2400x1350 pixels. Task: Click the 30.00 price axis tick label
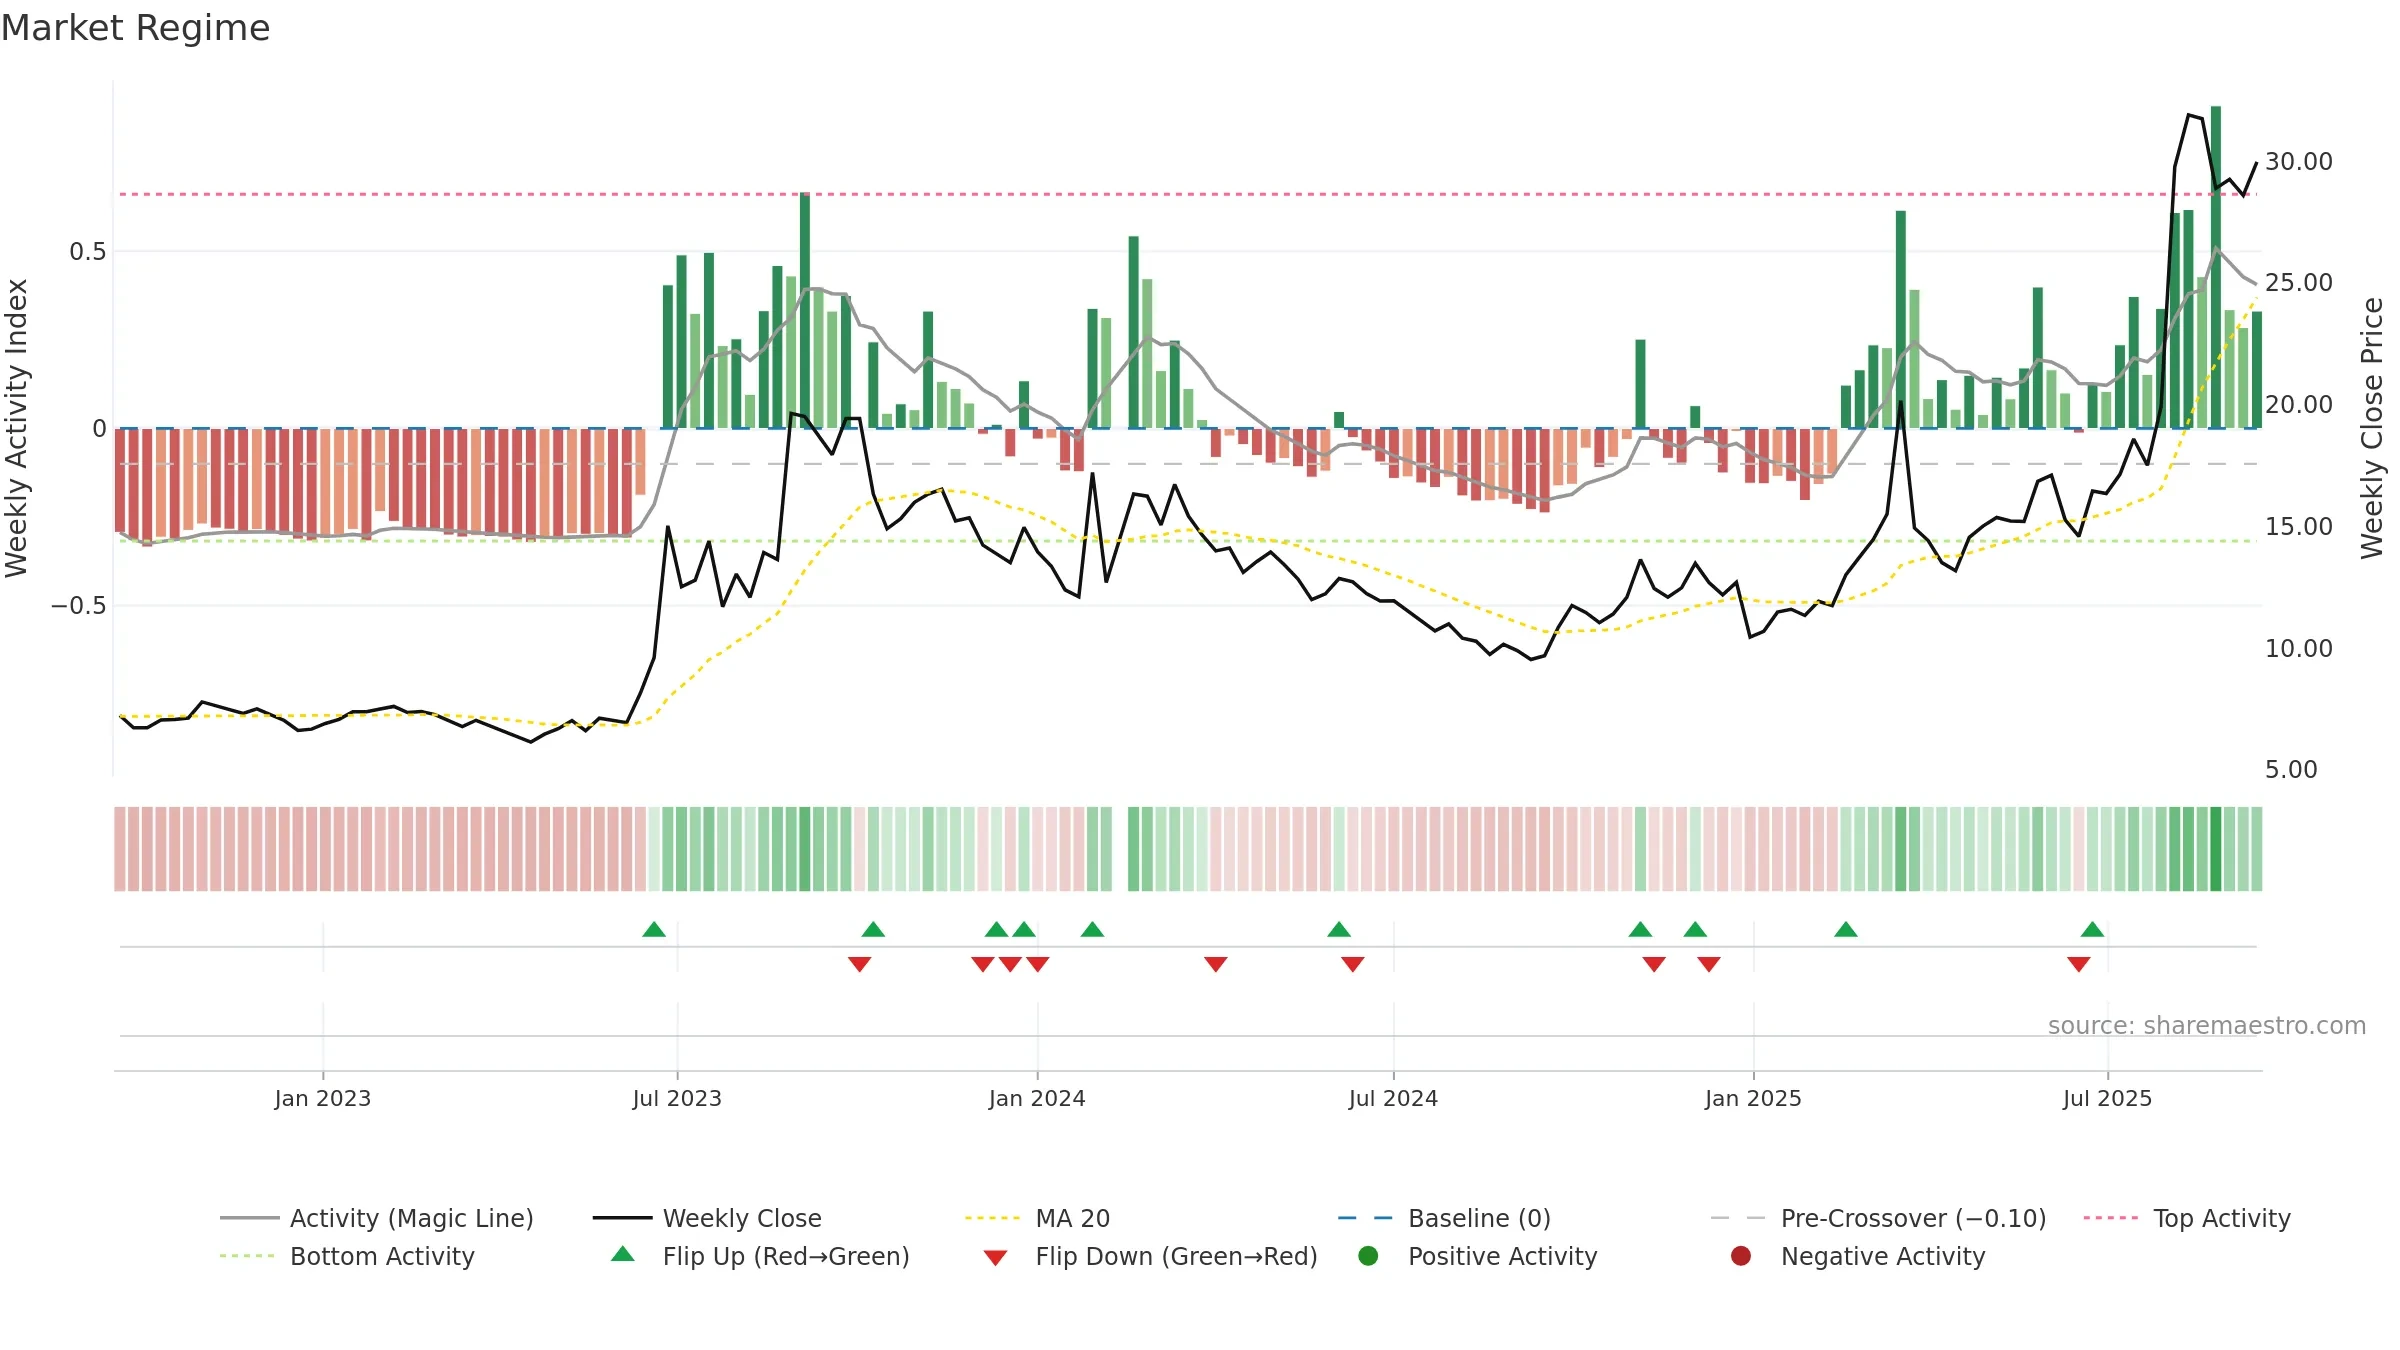pos(2298,161)
